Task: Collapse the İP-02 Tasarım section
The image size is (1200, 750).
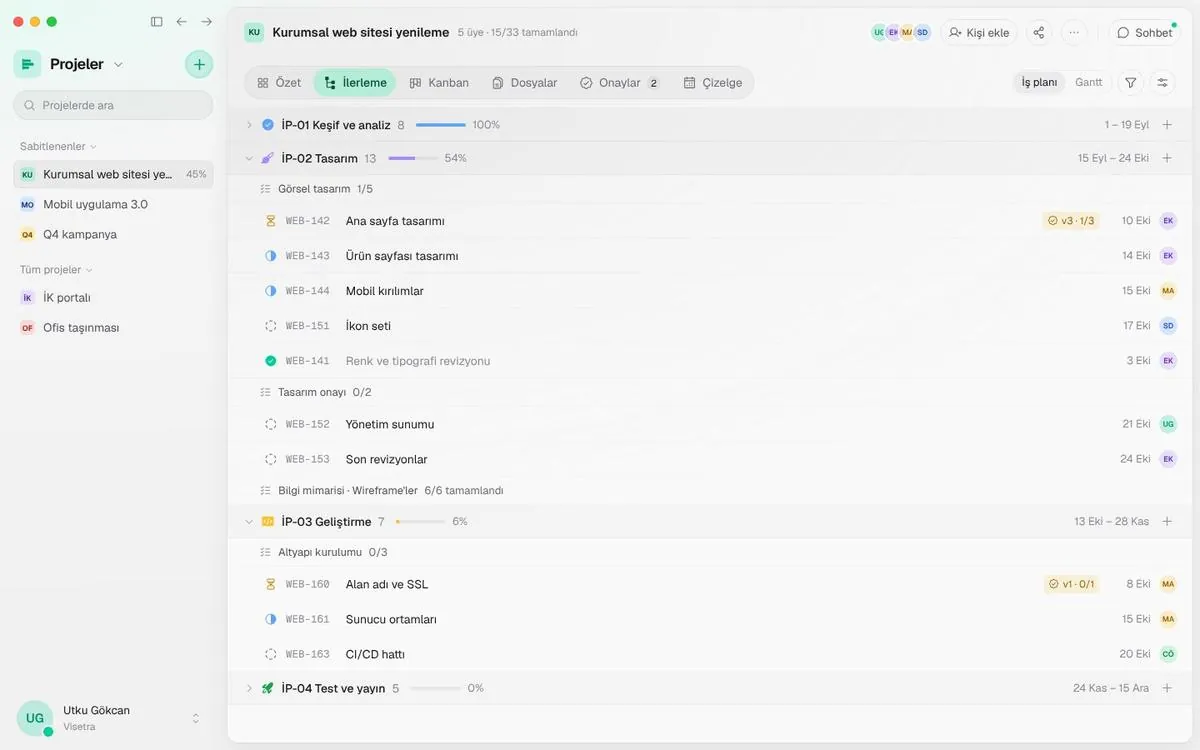Action: (x=249, y=158)
